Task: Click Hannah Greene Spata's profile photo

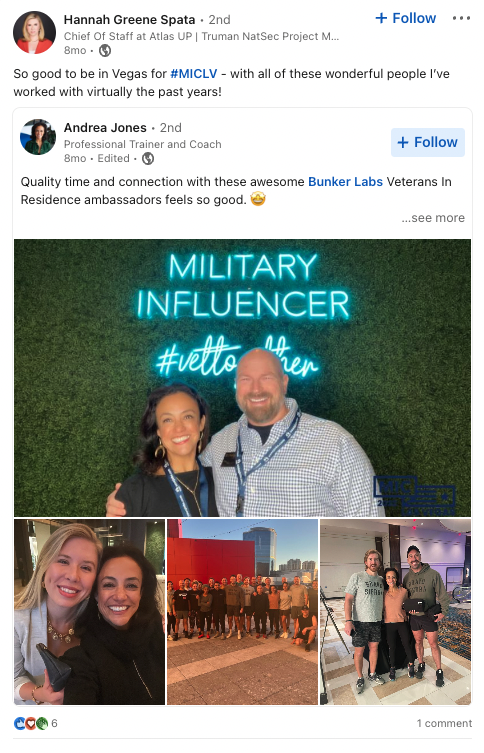Action: [x=34, y=33]
